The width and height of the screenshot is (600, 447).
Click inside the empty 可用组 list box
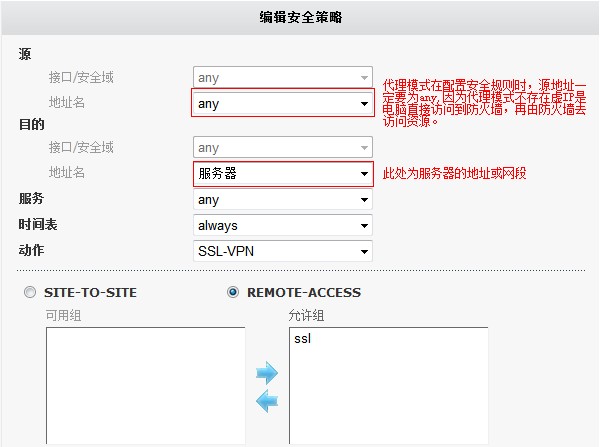pos(145,386)
